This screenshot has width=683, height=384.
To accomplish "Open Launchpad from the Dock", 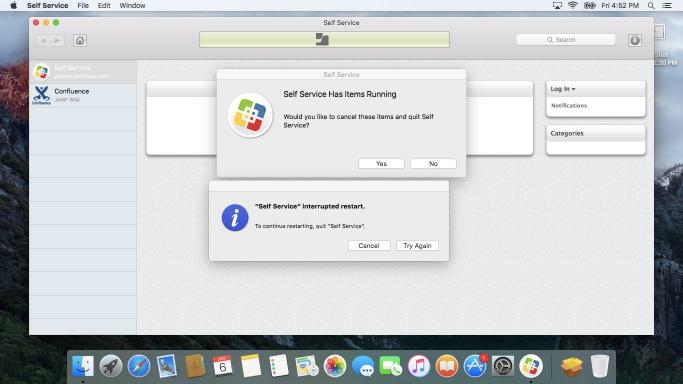I will 111,366.
